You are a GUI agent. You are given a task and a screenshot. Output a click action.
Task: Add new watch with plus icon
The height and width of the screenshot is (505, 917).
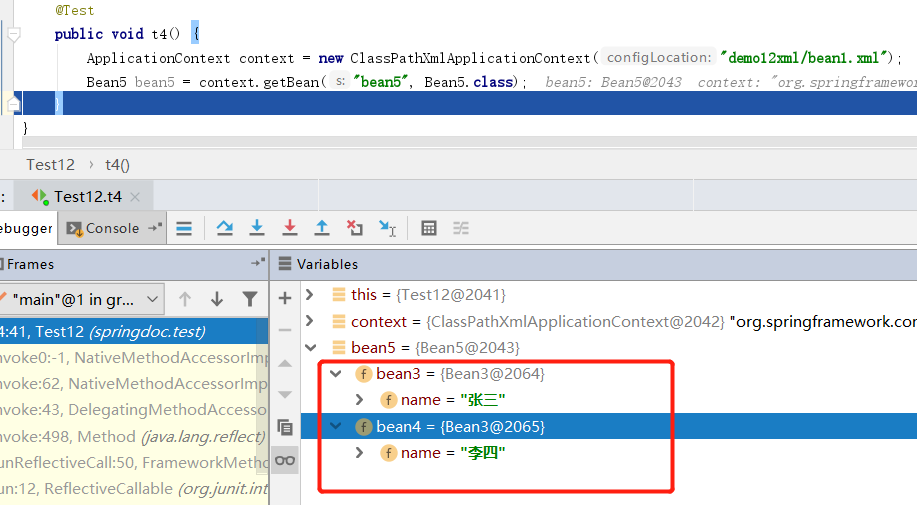(285, 298)
